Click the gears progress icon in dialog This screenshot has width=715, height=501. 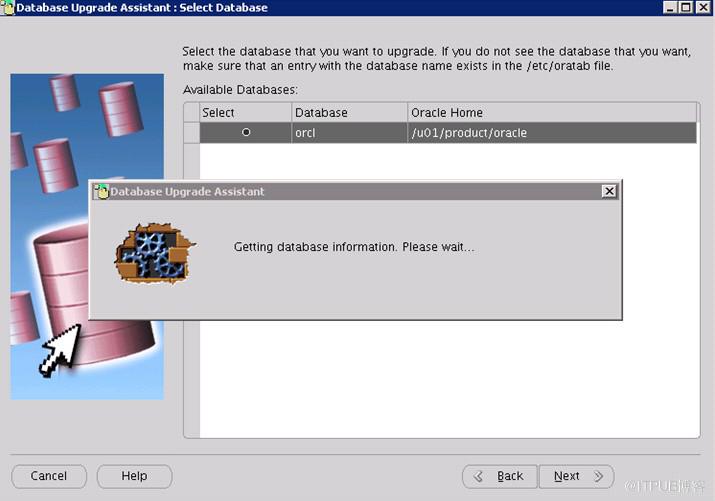pos(155,253)
